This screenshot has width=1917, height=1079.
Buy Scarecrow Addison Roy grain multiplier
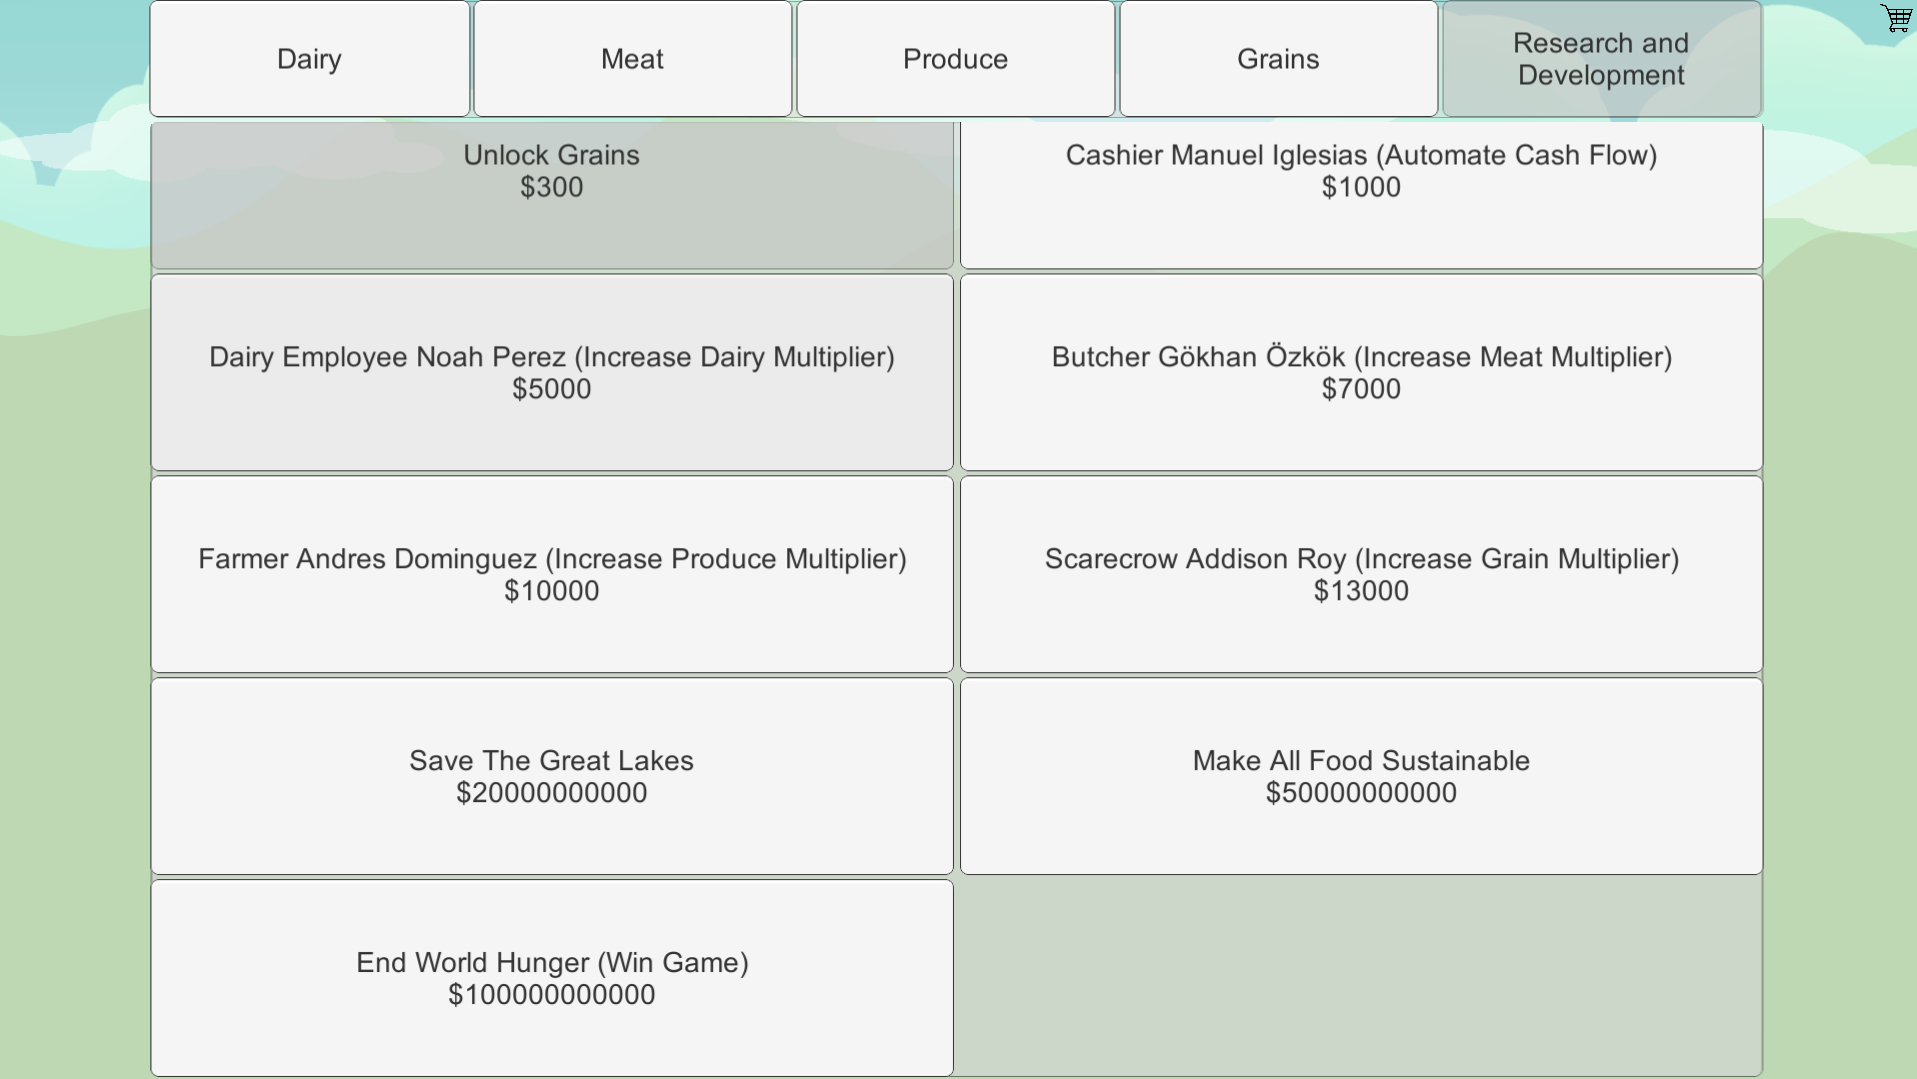(1361, 574)
